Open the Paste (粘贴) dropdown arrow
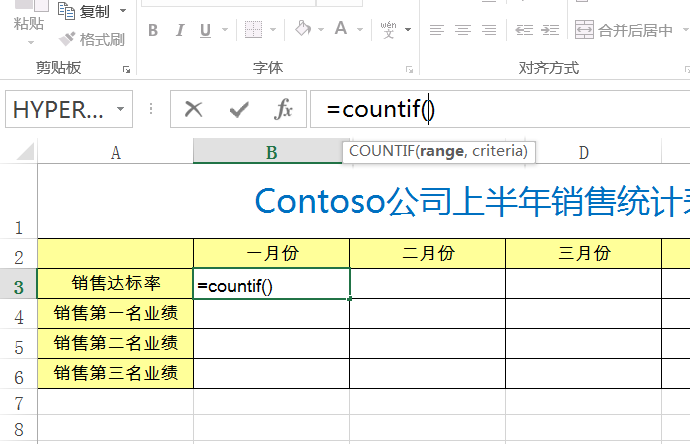Image resolution: width=690 pixels, height=444 pixels. coord(30,43)
